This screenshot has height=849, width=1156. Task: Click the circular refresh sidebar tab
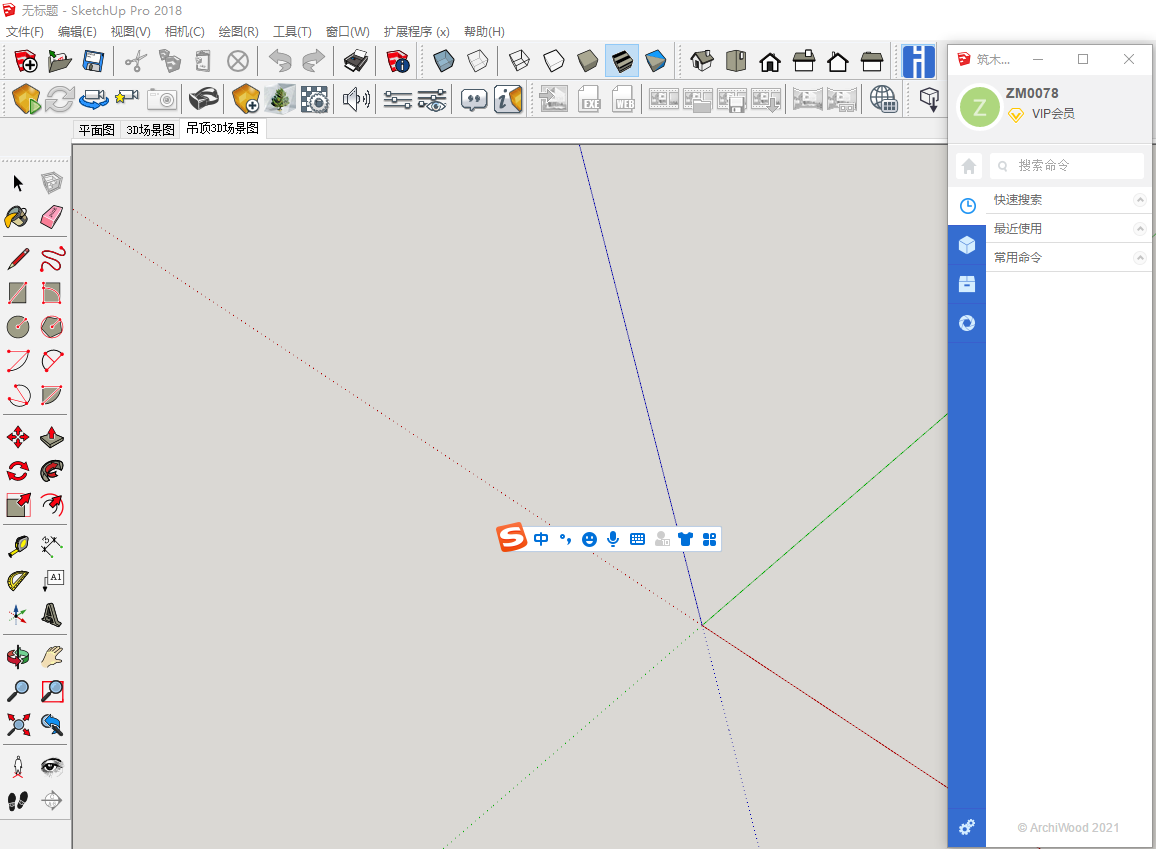coord(967,323)
